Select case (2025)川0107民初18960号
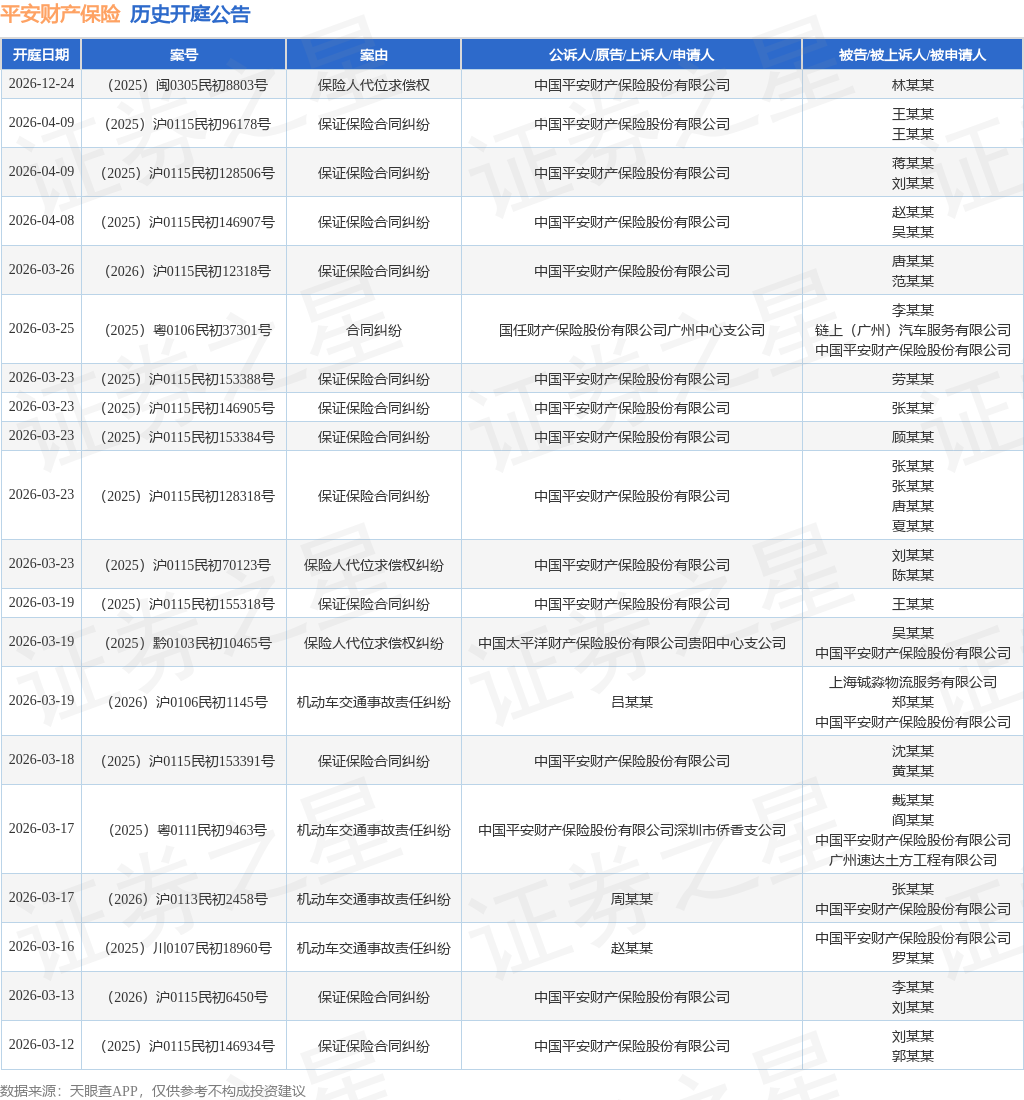The image size is (1024, 1100). click(x=184, y=948)
